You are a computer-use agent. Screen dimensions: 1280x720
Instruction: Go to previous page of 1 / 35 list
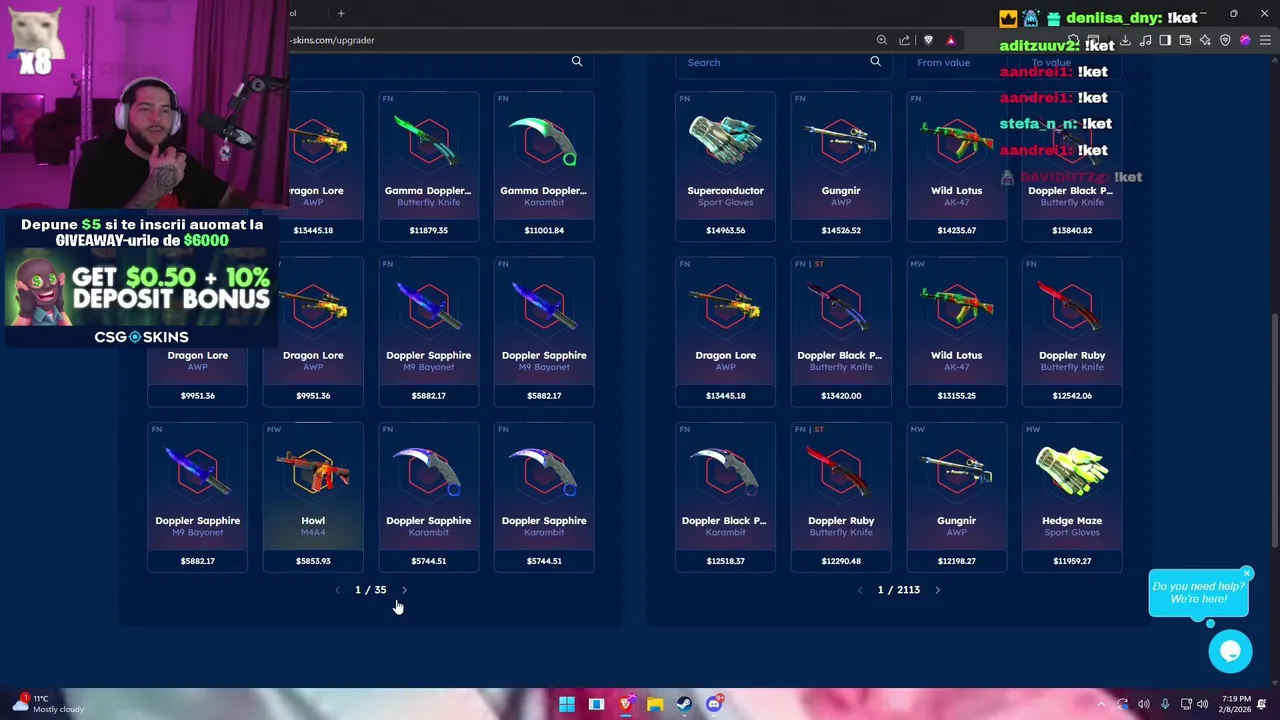(x=337, y=590)
